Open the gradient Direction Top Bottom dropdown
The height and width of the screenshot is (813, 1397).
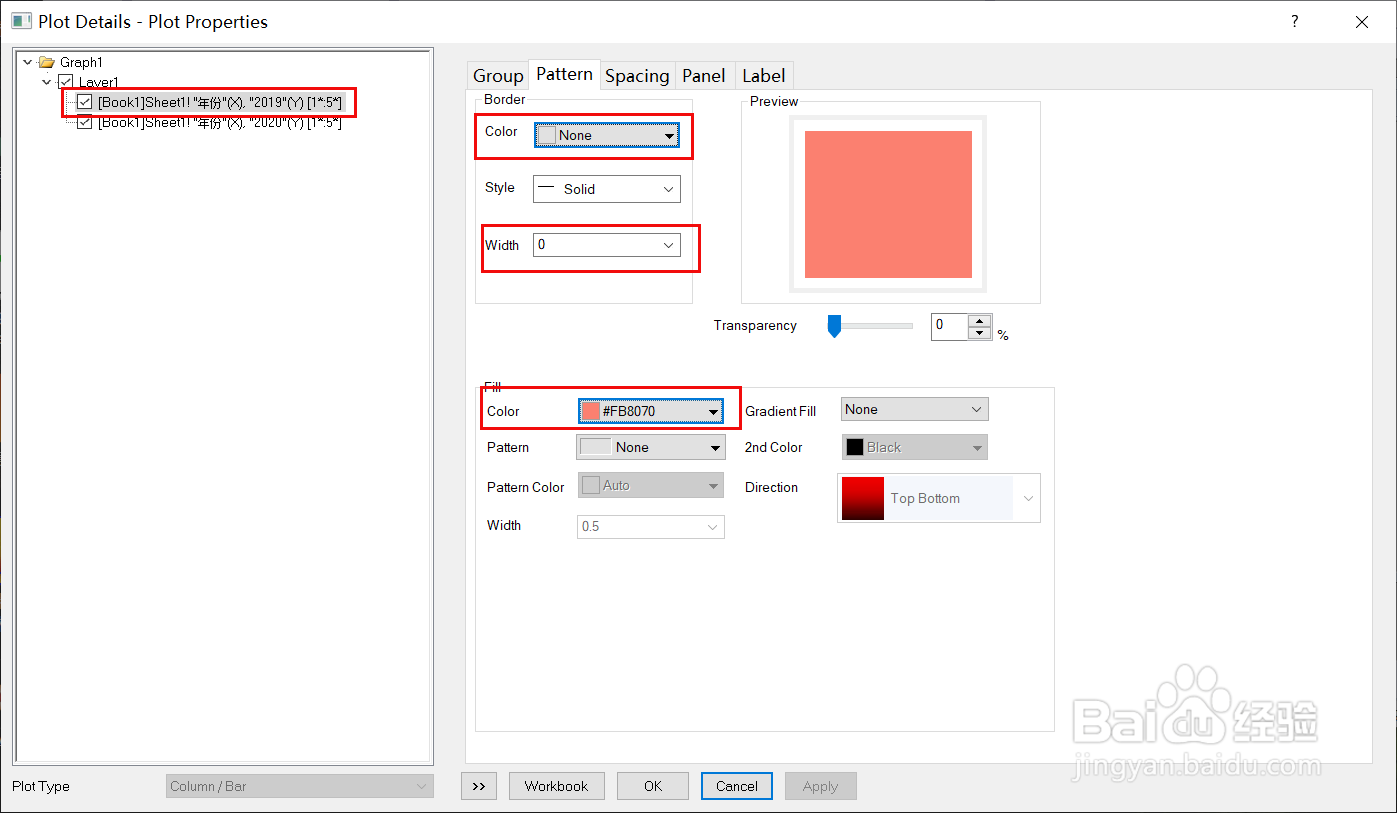tap(938, 498)
